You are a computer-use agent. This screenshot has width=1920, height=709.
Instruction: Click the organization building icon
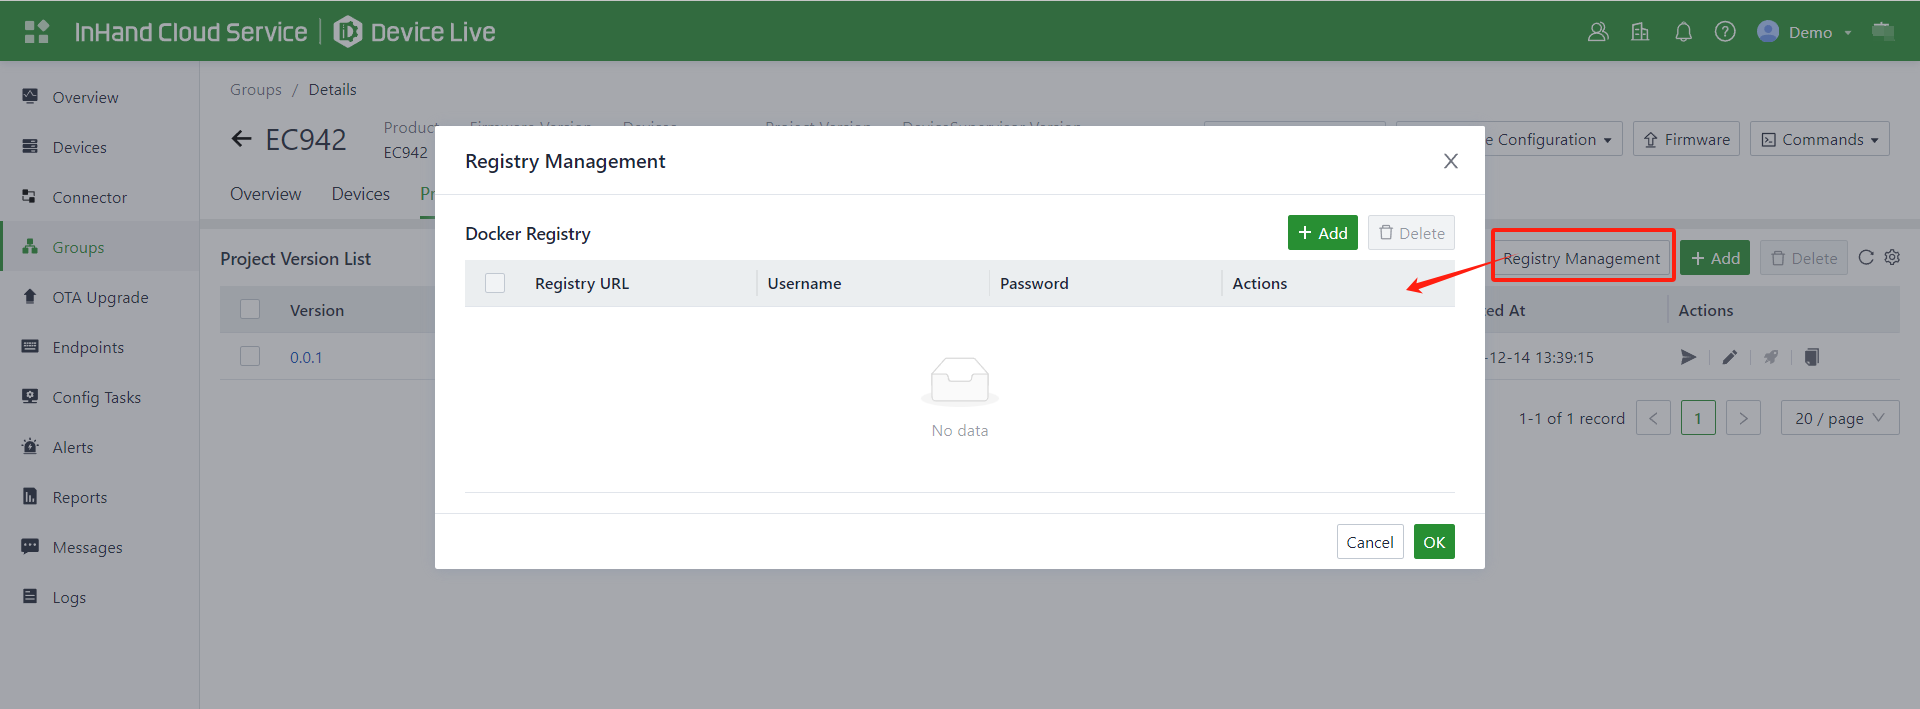click(1640, 32)
